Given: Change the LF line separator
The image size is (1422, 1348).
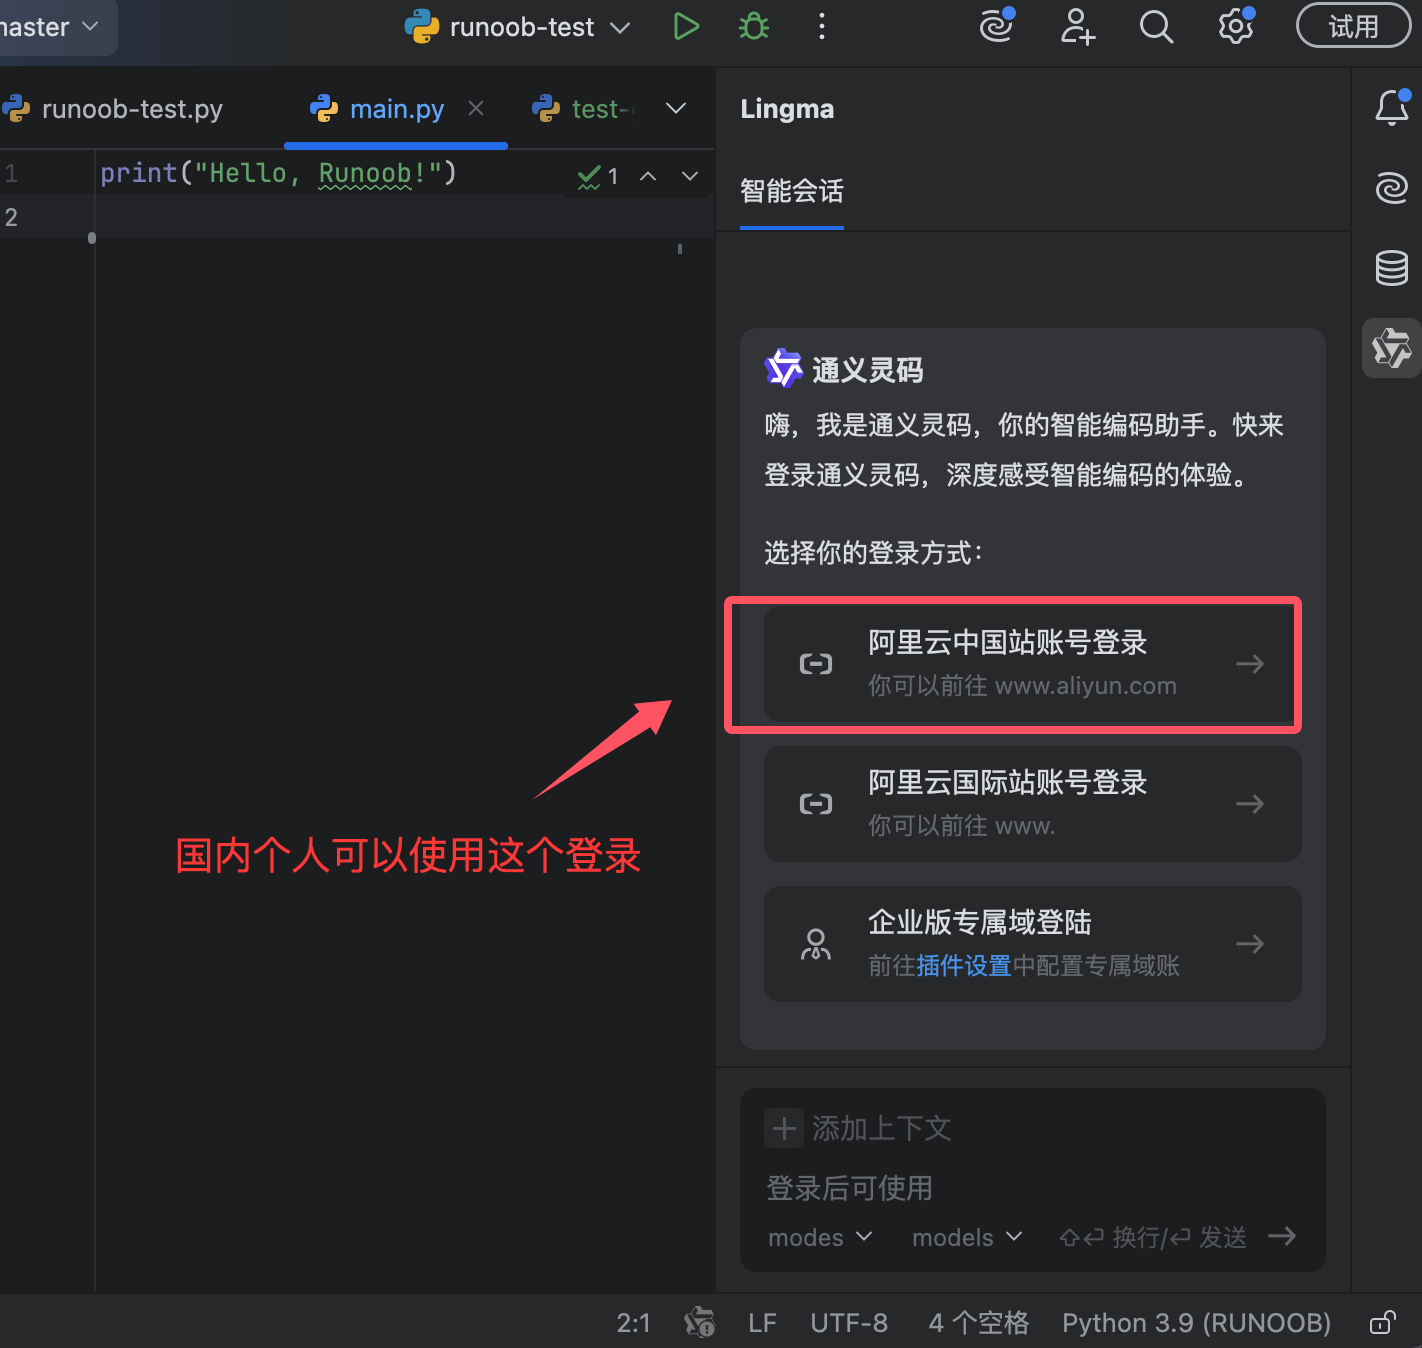Looking at the screenshot, I should pos(762,1323).
